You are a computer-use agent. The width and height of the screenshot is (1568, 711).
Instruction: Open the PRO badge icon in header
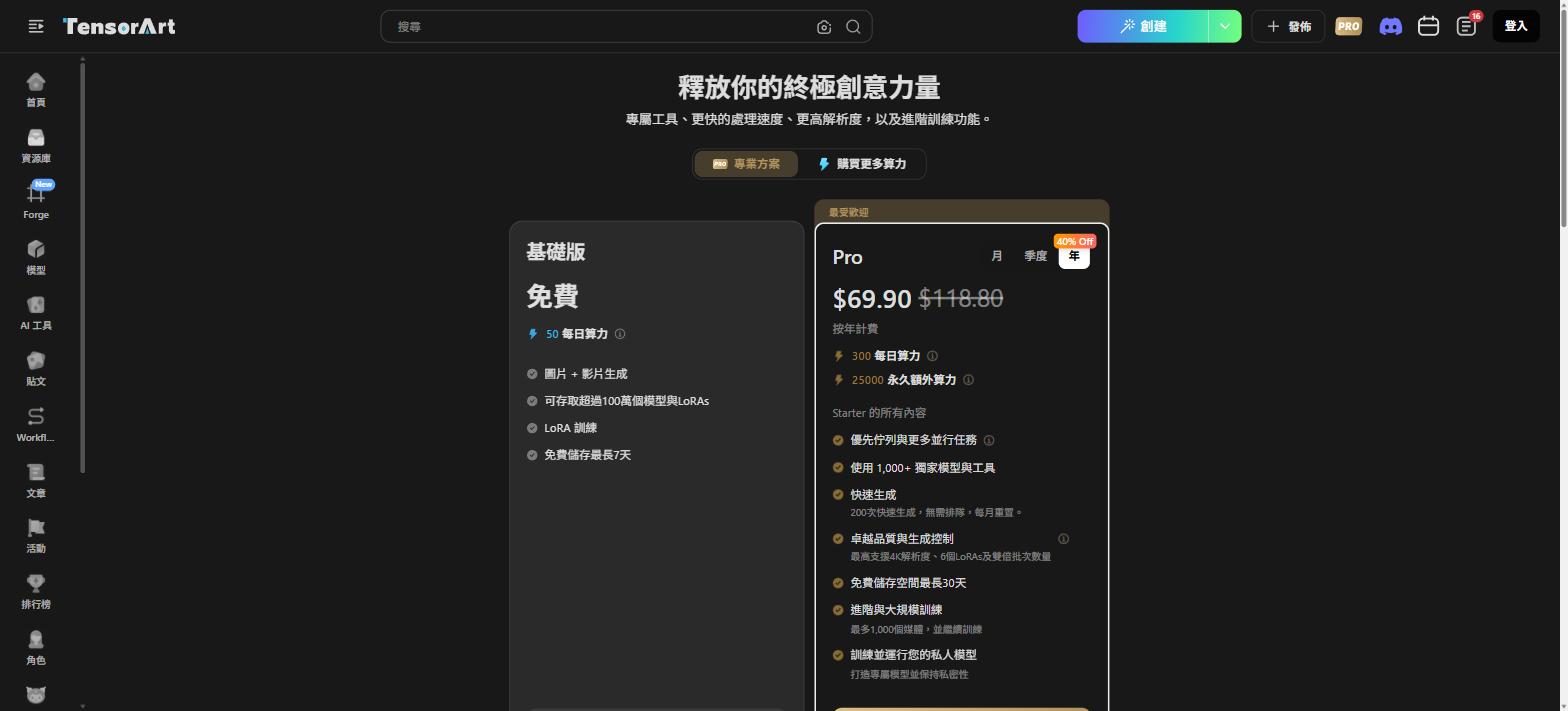click(x=1348, y=26)
